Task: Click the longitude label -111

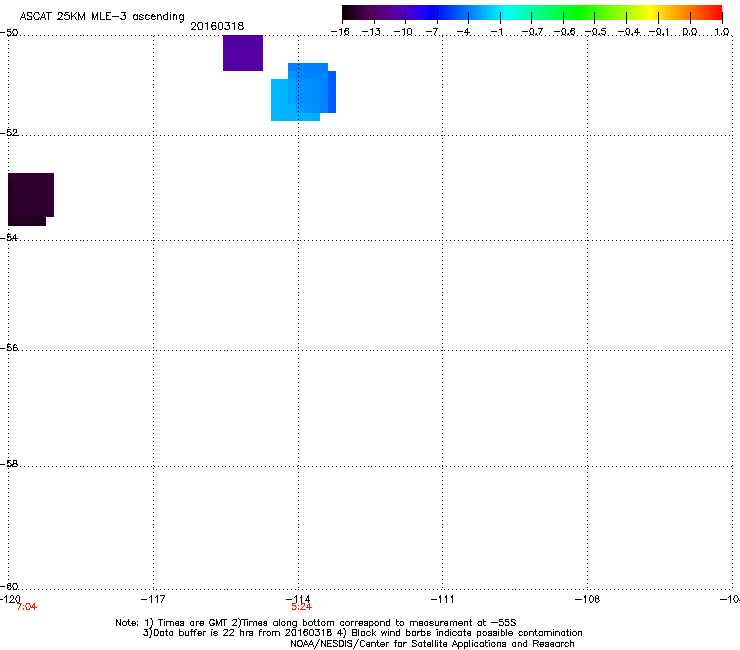Action: [x=442, y=599]
